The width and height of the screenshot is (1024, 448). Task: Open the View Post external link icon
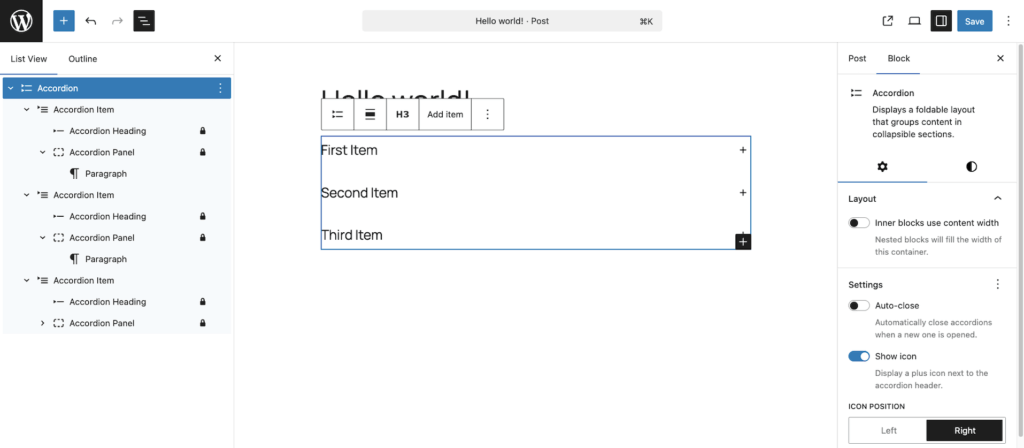coord(888,20)
